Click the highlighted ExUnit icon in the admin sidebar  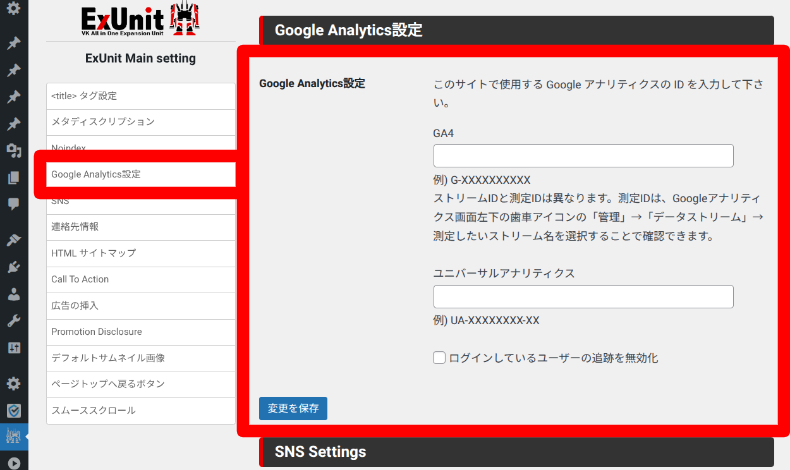tap(14, 436)
